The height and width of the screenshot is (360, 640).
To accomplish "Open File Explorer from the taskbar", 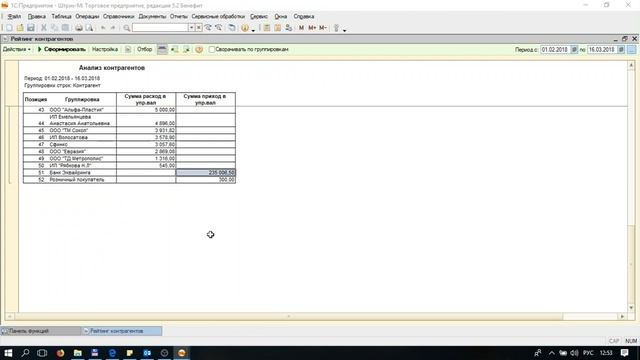I will pyautogui.click(x=78, y=353).
